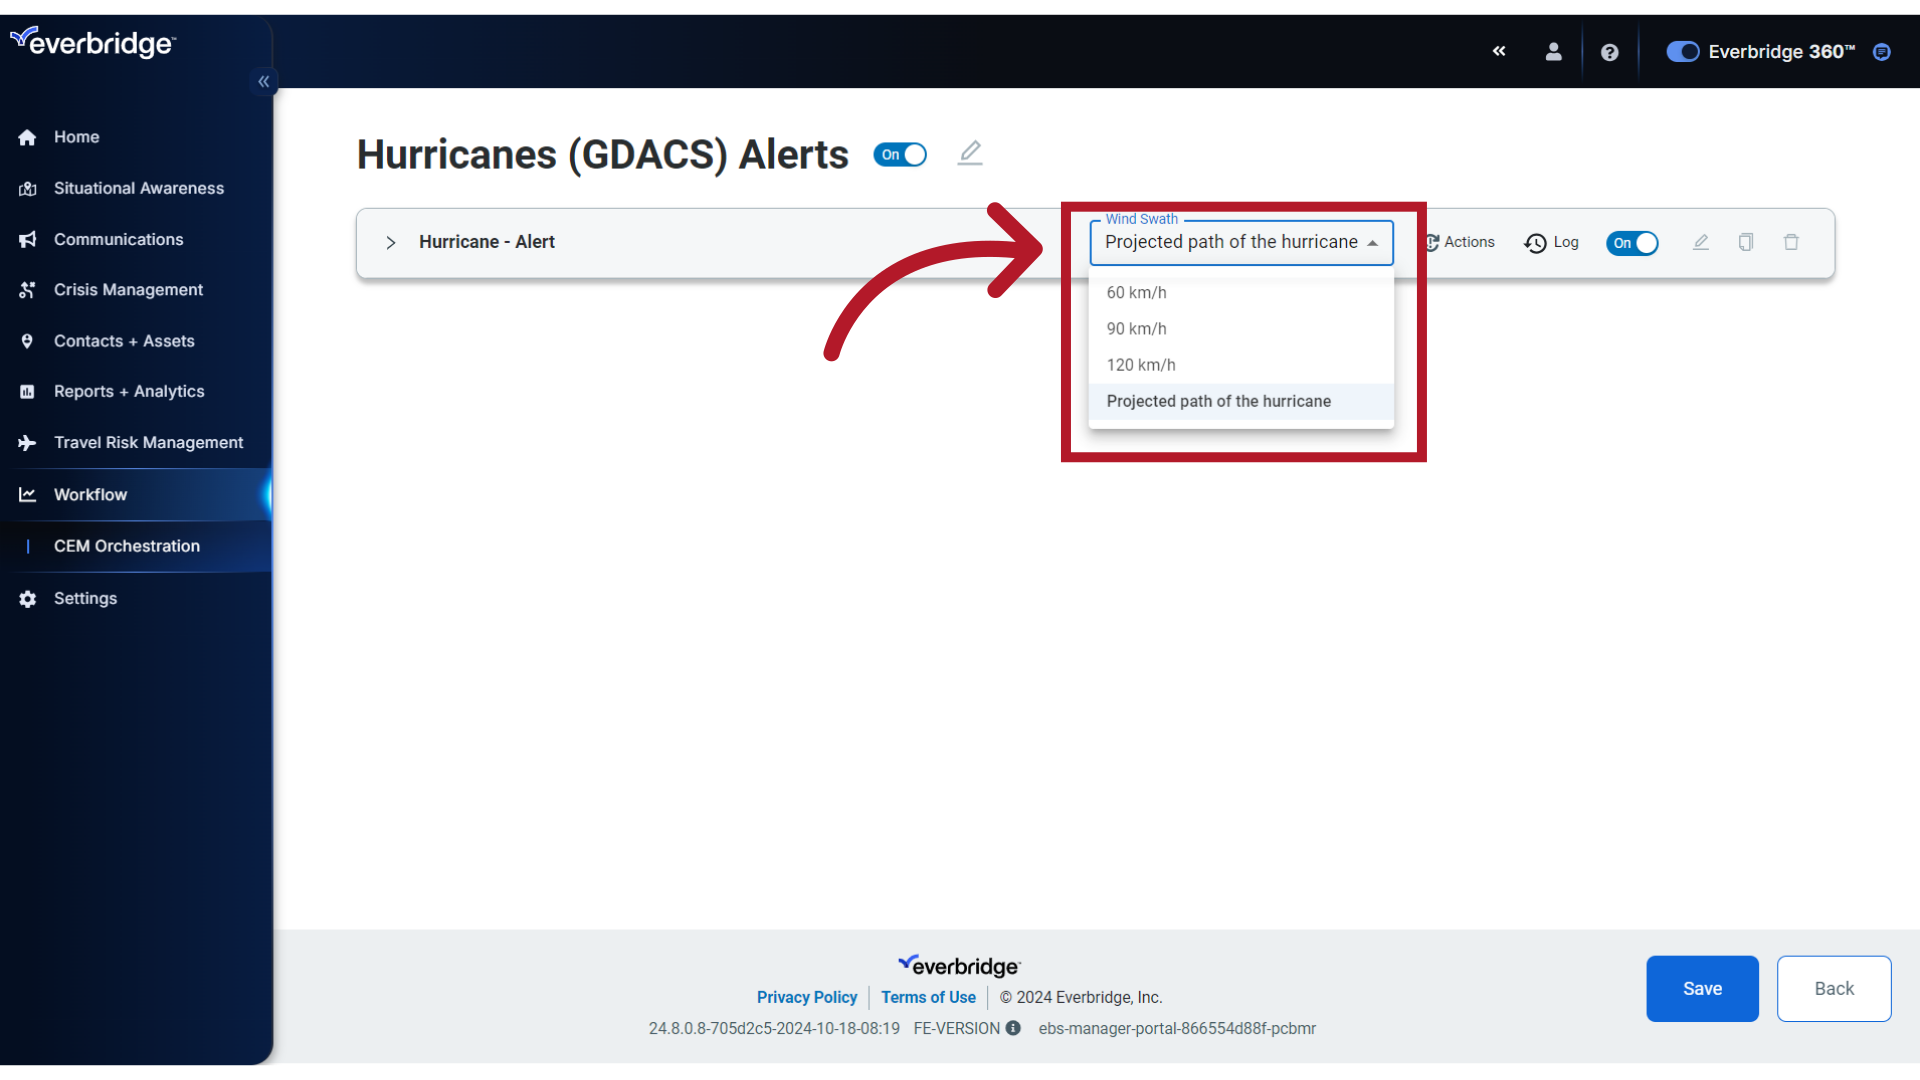
Task: Click the Privacy Policy link
Action: (x=807, y=997)
